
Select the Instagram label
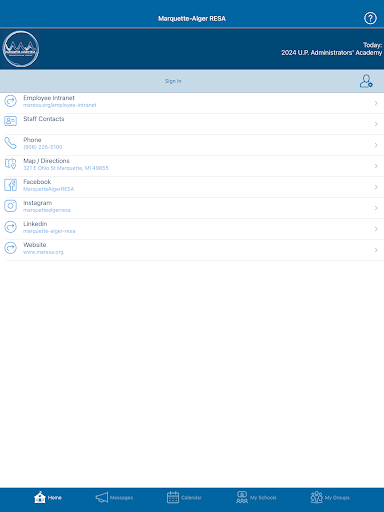click(x=38, y=203)
